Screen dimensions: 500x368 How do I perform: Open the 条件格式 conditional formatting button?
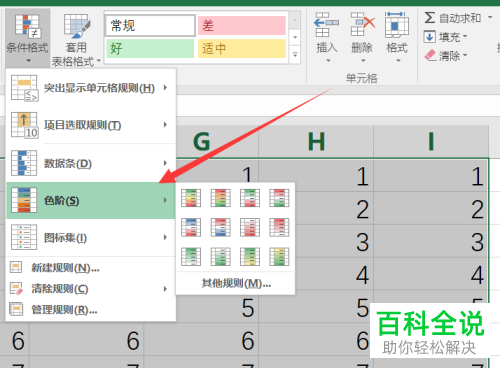pyautogui.click(x=28, y=38)
